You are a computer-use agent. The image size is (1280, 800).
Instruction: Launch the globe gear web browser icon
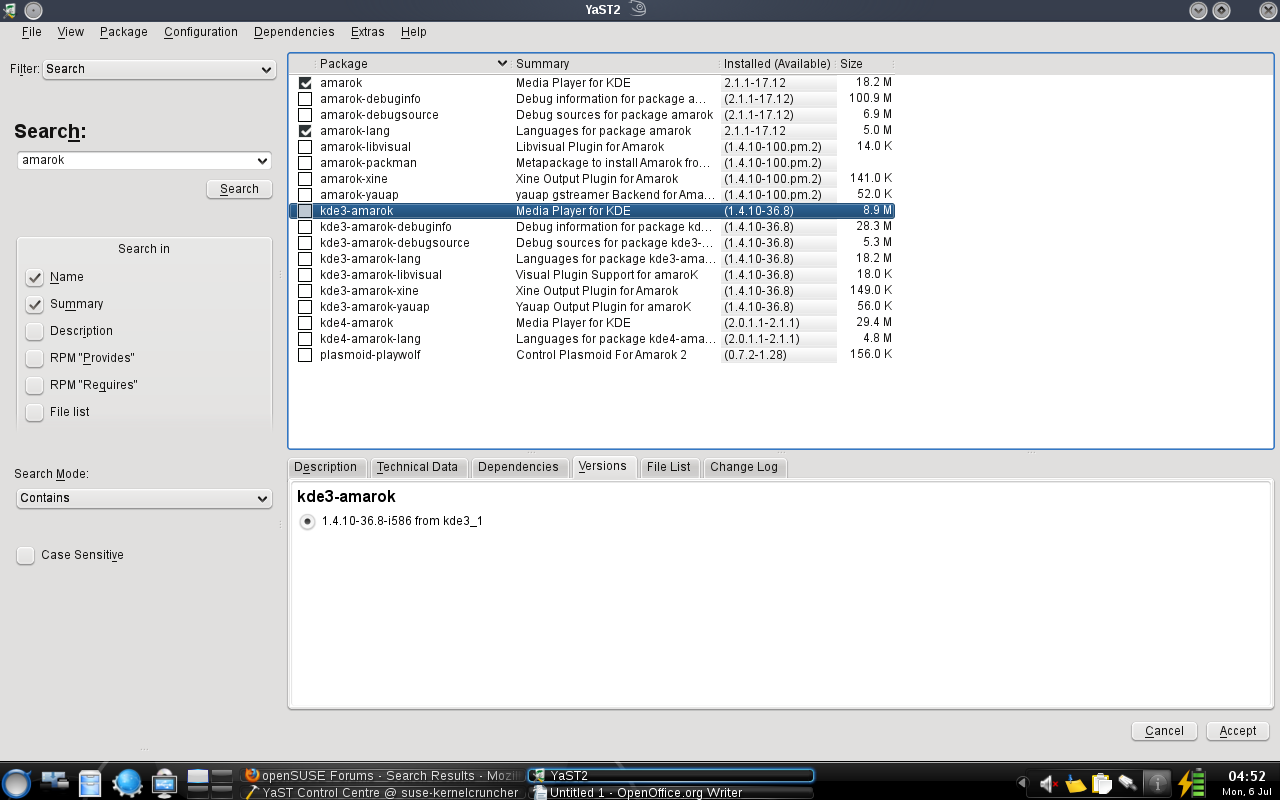point(127,783)
